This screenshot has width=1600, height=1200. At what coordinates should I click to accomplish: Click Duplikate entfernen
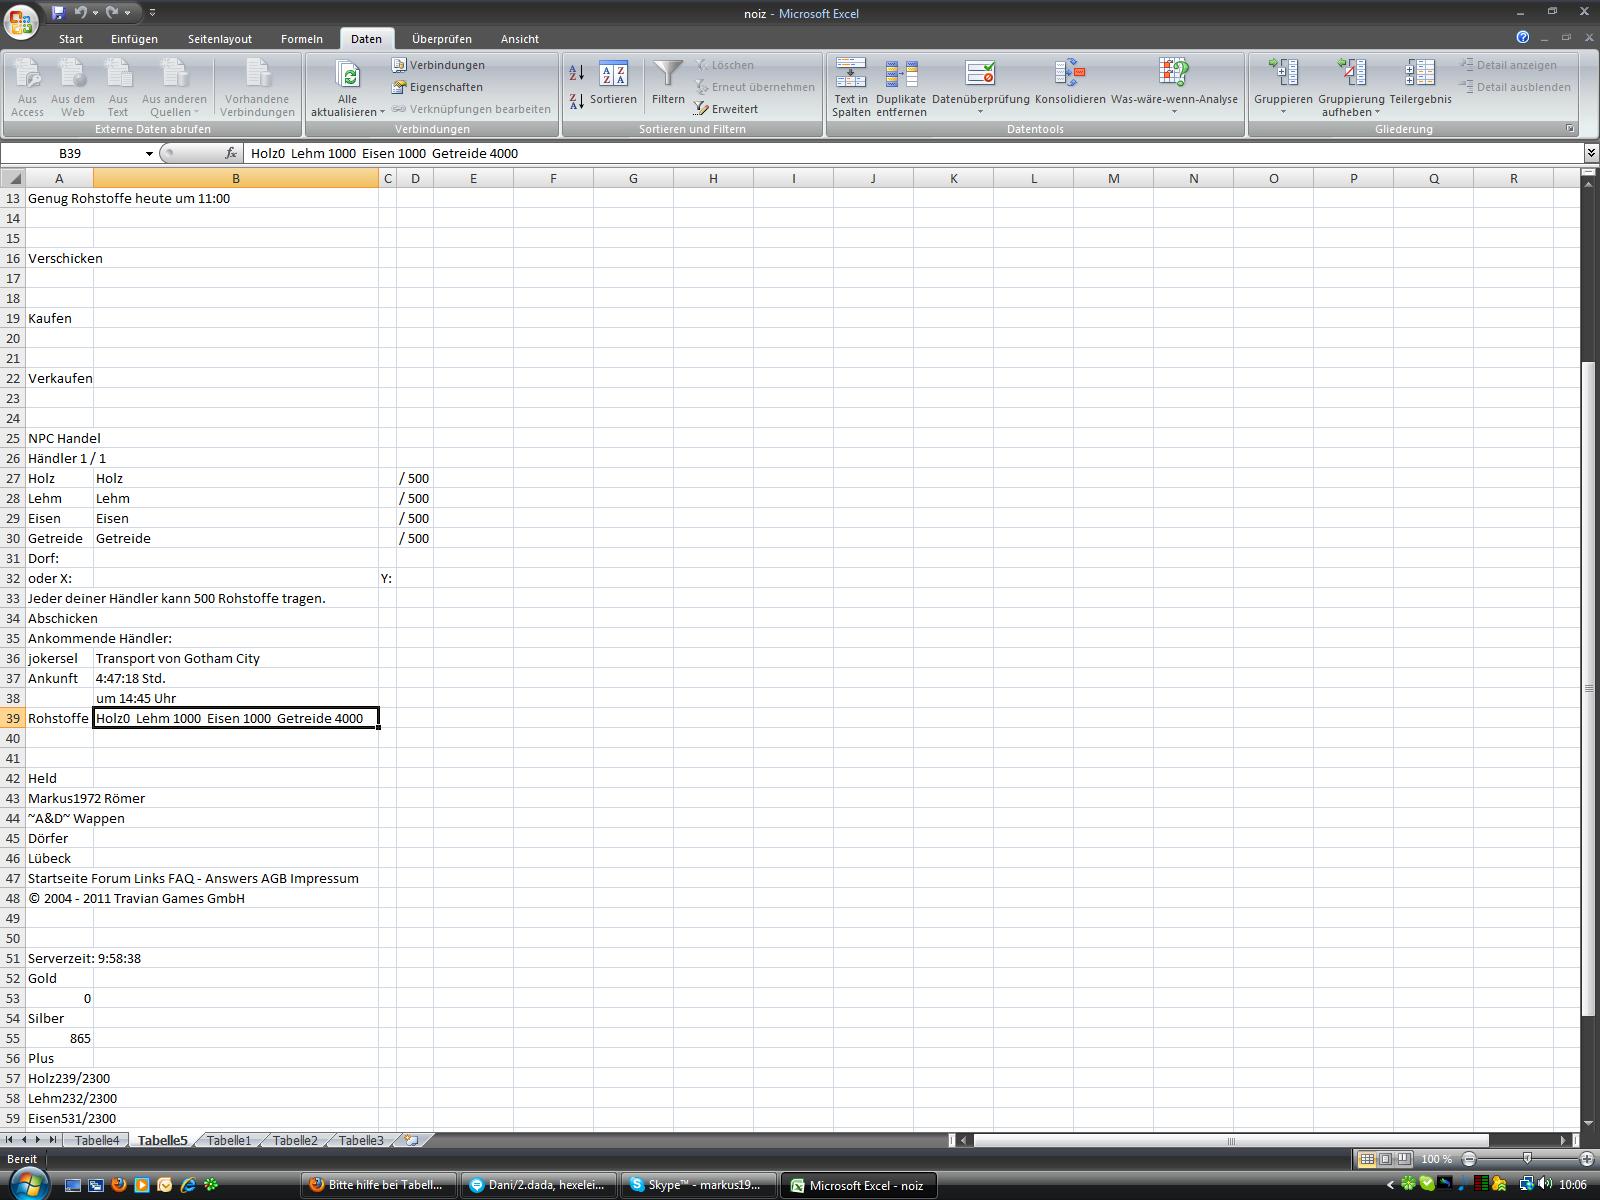(901, 88)
